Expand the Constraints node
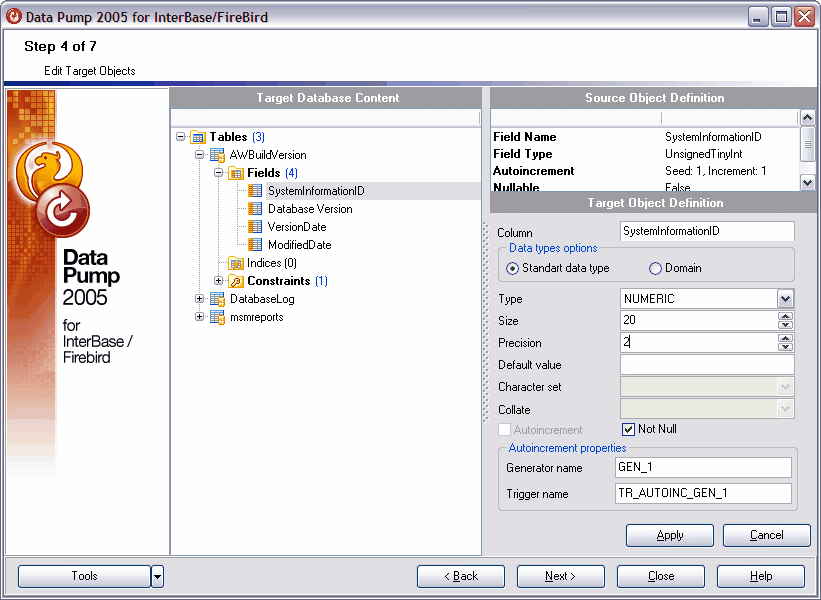The image size is (821, 600). pyautogui.click(x=219, y=281)
